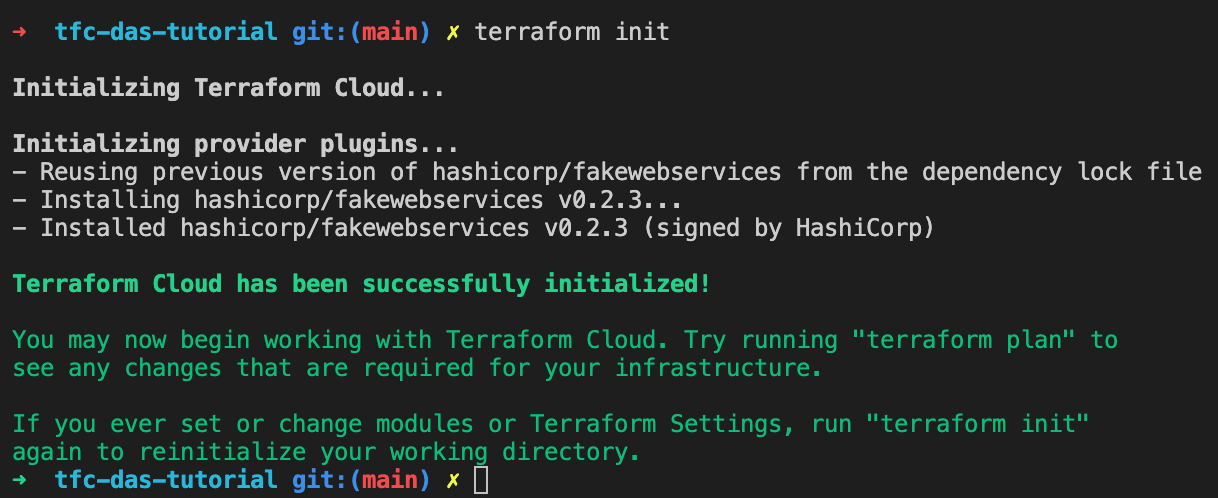
Task: Click yellow dirty-state ✗ marker on first line
Action: coord(453,32)
